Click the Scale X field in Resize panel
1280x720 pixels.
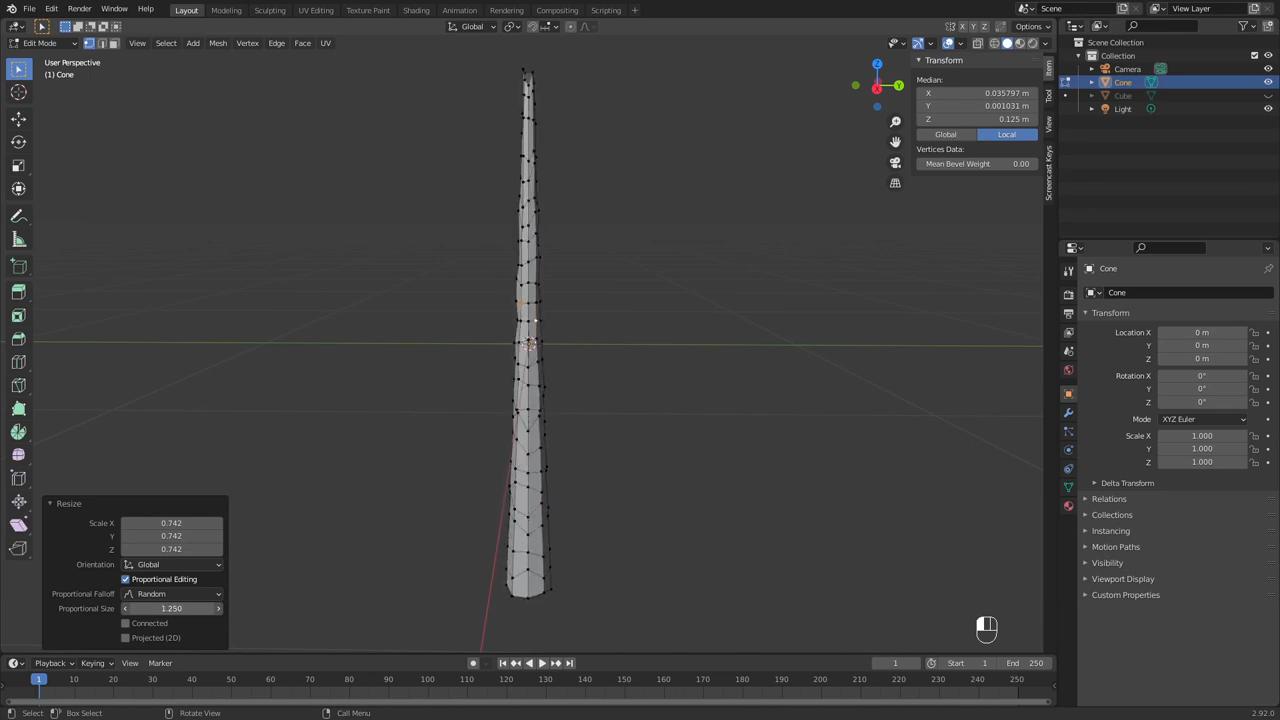(172, 523)
